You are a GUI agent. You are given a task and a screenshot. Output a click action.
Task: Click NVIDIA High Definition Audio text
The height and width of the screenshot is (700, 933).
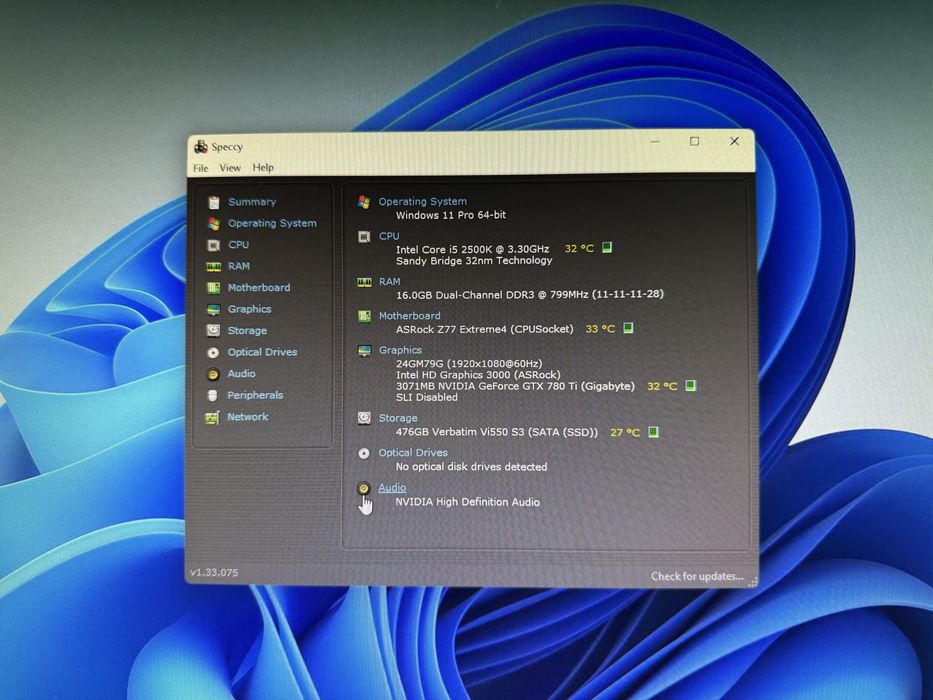pyautogui.click(x=468, y=502)
